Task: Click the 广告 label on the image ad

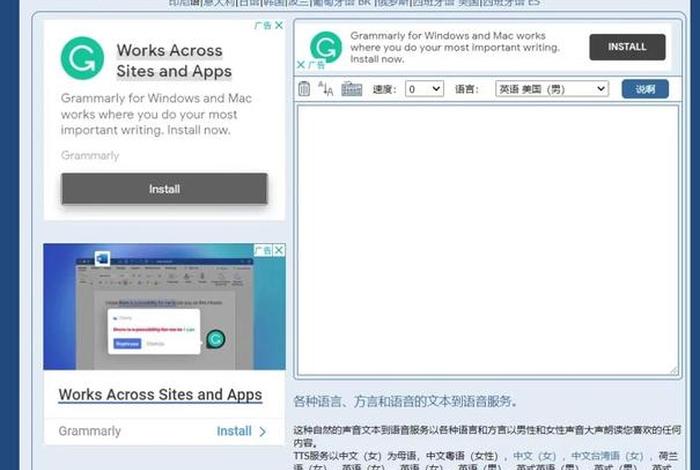Action: pyautogui.click(x=263, y=250)
